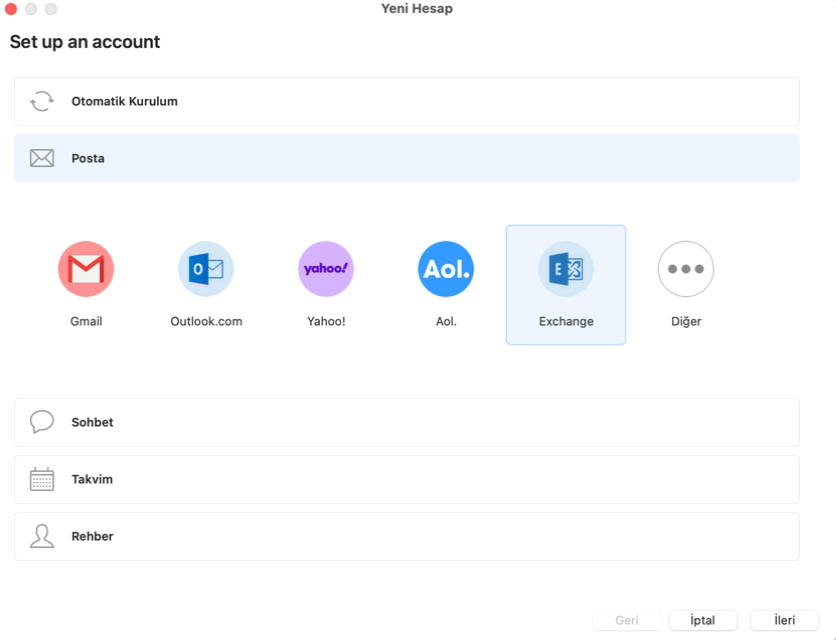Expand the Sohbet account section
The width and height of the screenshot is (836, 640).
pyautogui.click(x=407, y=422)
